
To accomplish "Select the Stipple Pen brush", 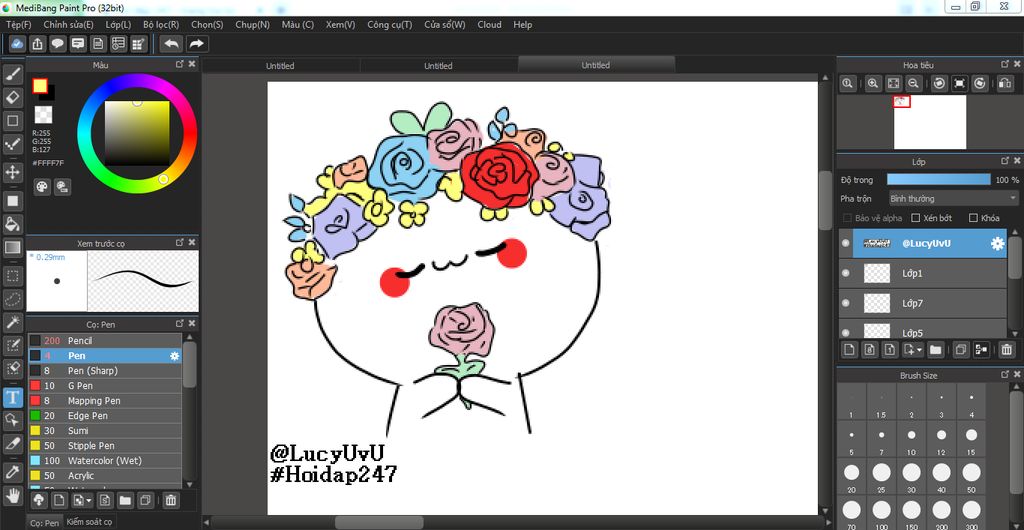I will click(105, 446).
